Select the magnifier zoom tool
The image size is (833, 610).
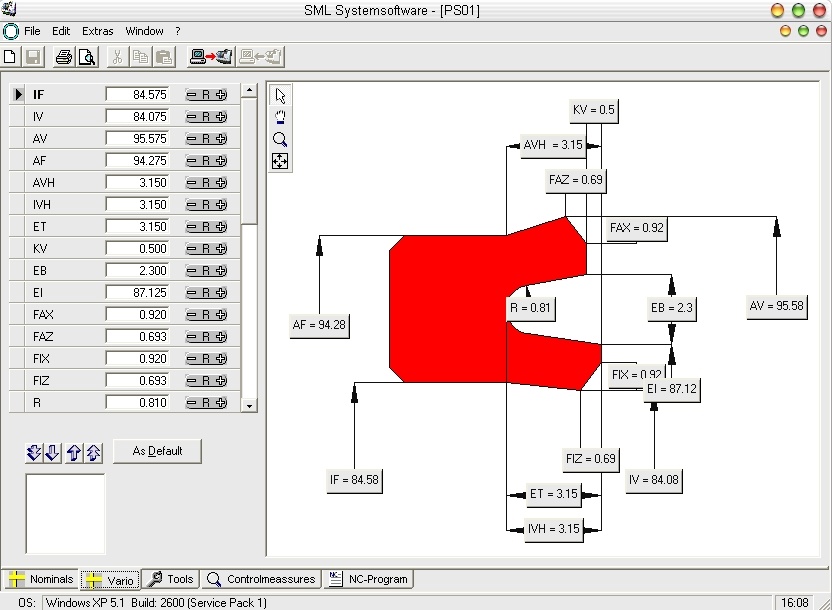point(280,139)
